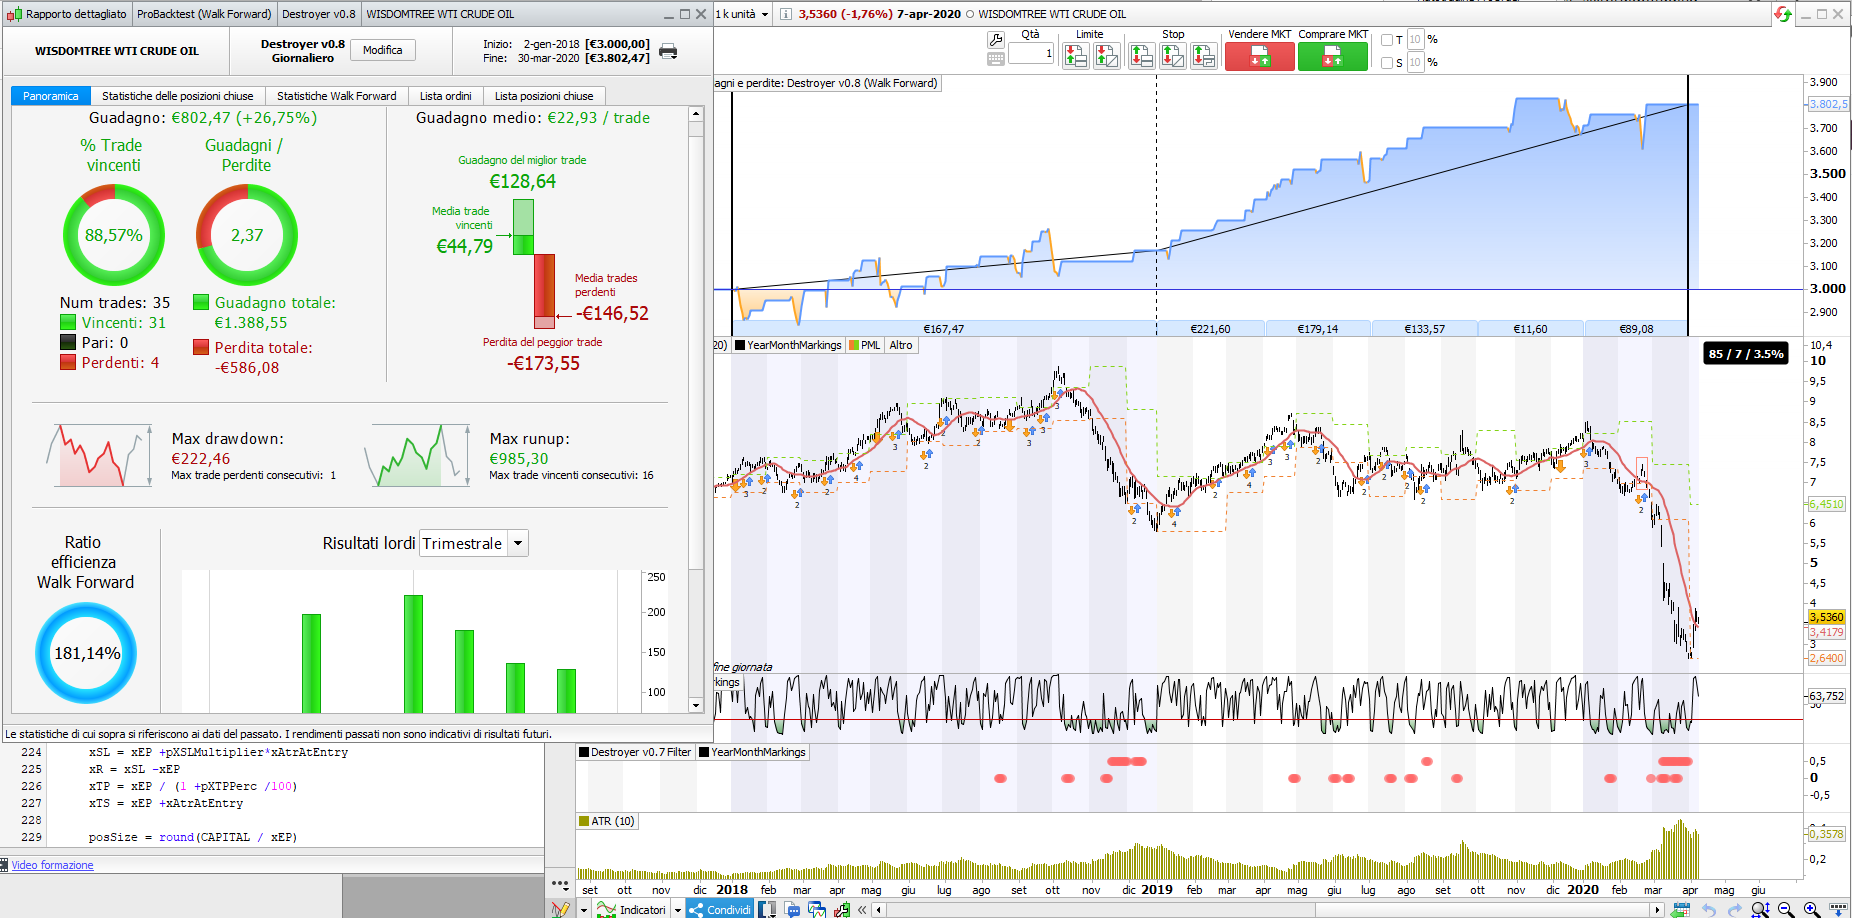The height and width of the screenshot is (918, 1852).
Task: Open Statistiche Walk Forward tab
Action: 337,96
